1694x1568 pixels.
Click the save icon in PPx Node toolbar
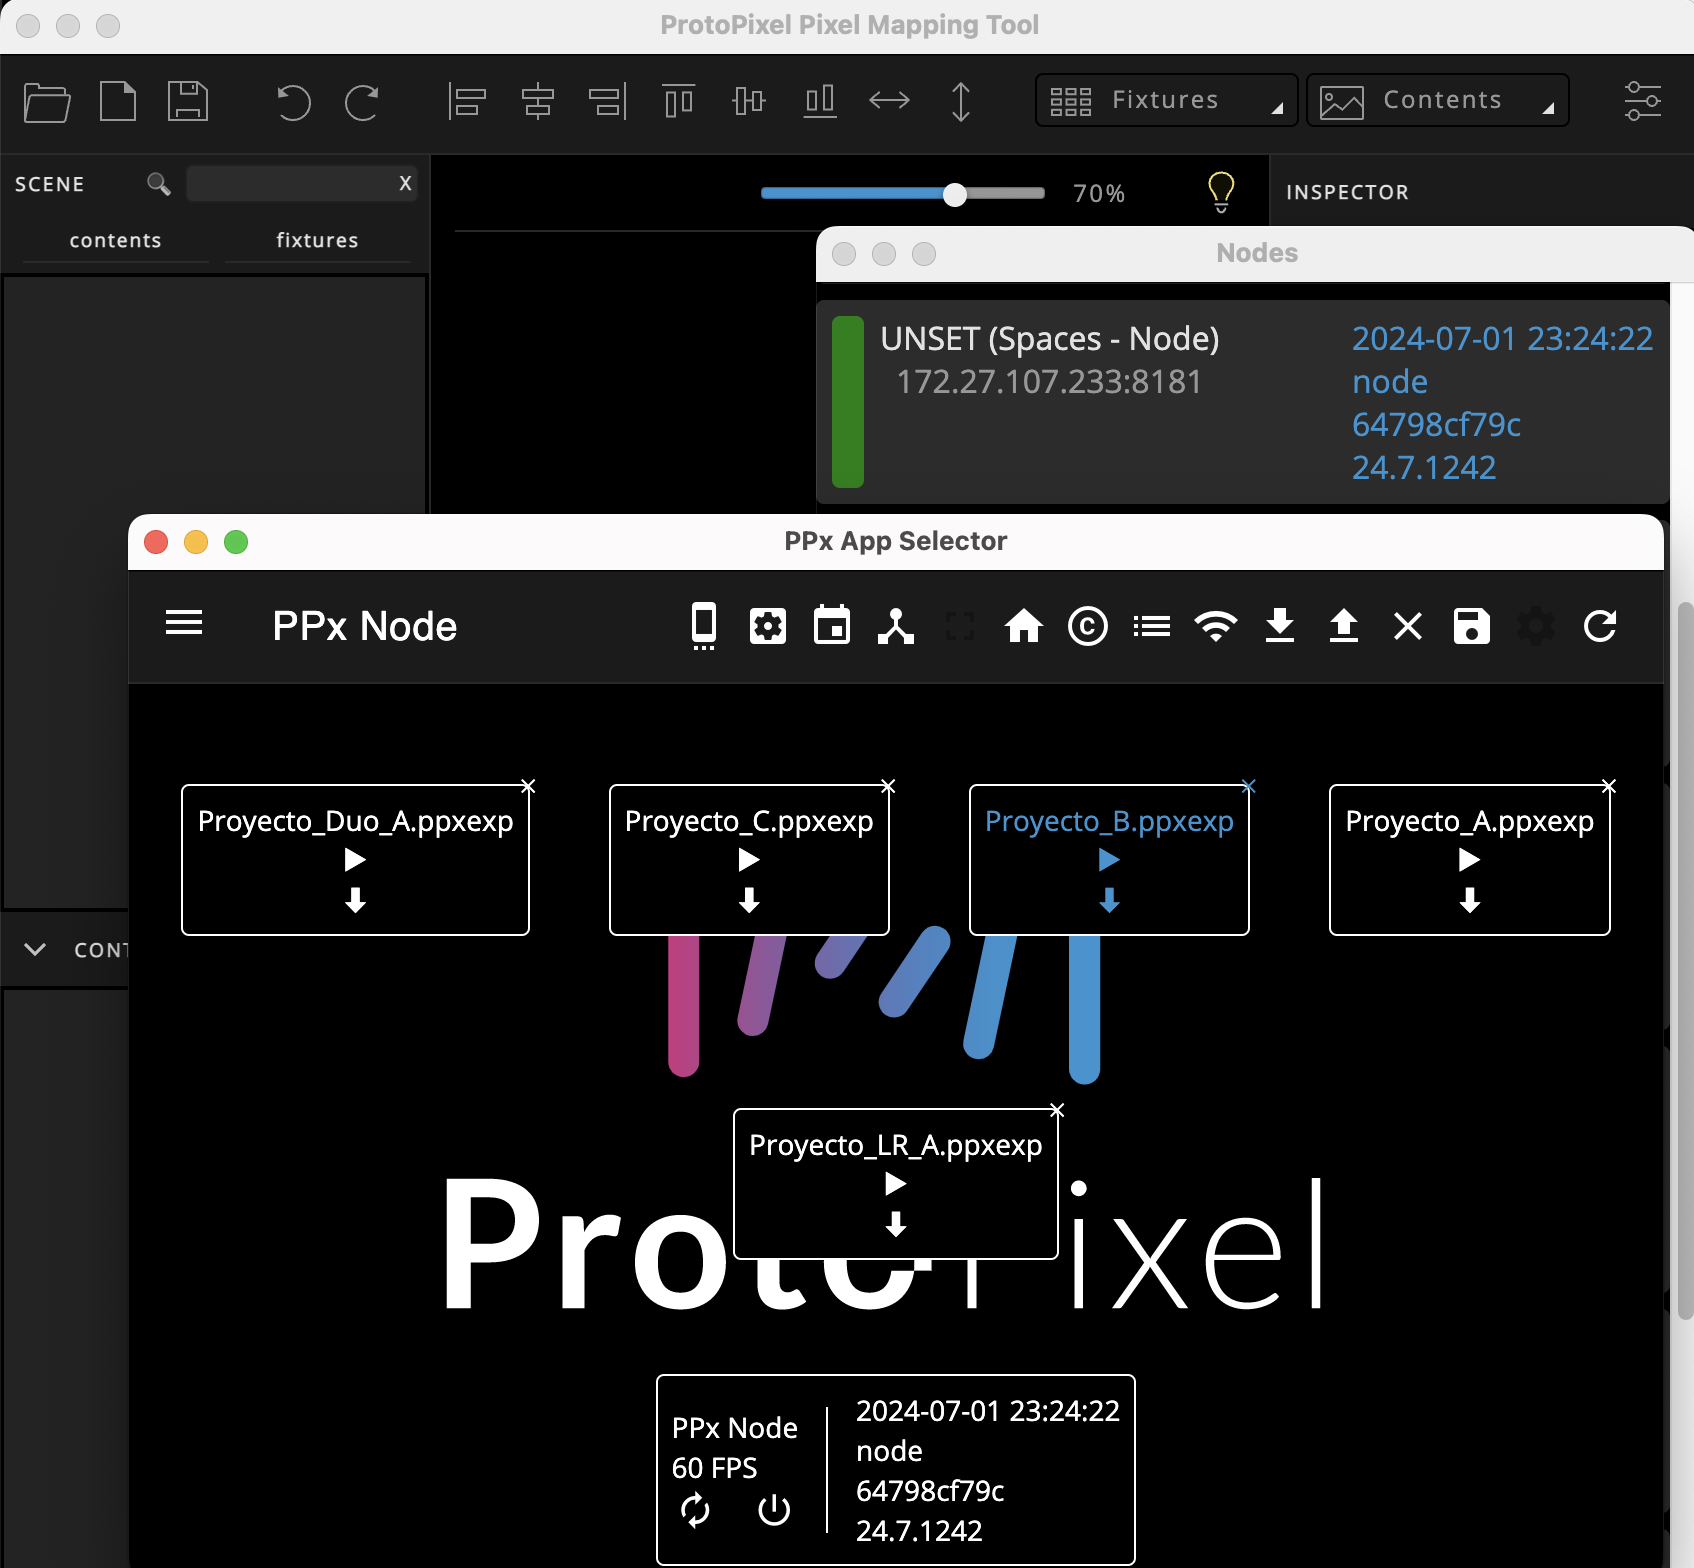coord(1471,626)
